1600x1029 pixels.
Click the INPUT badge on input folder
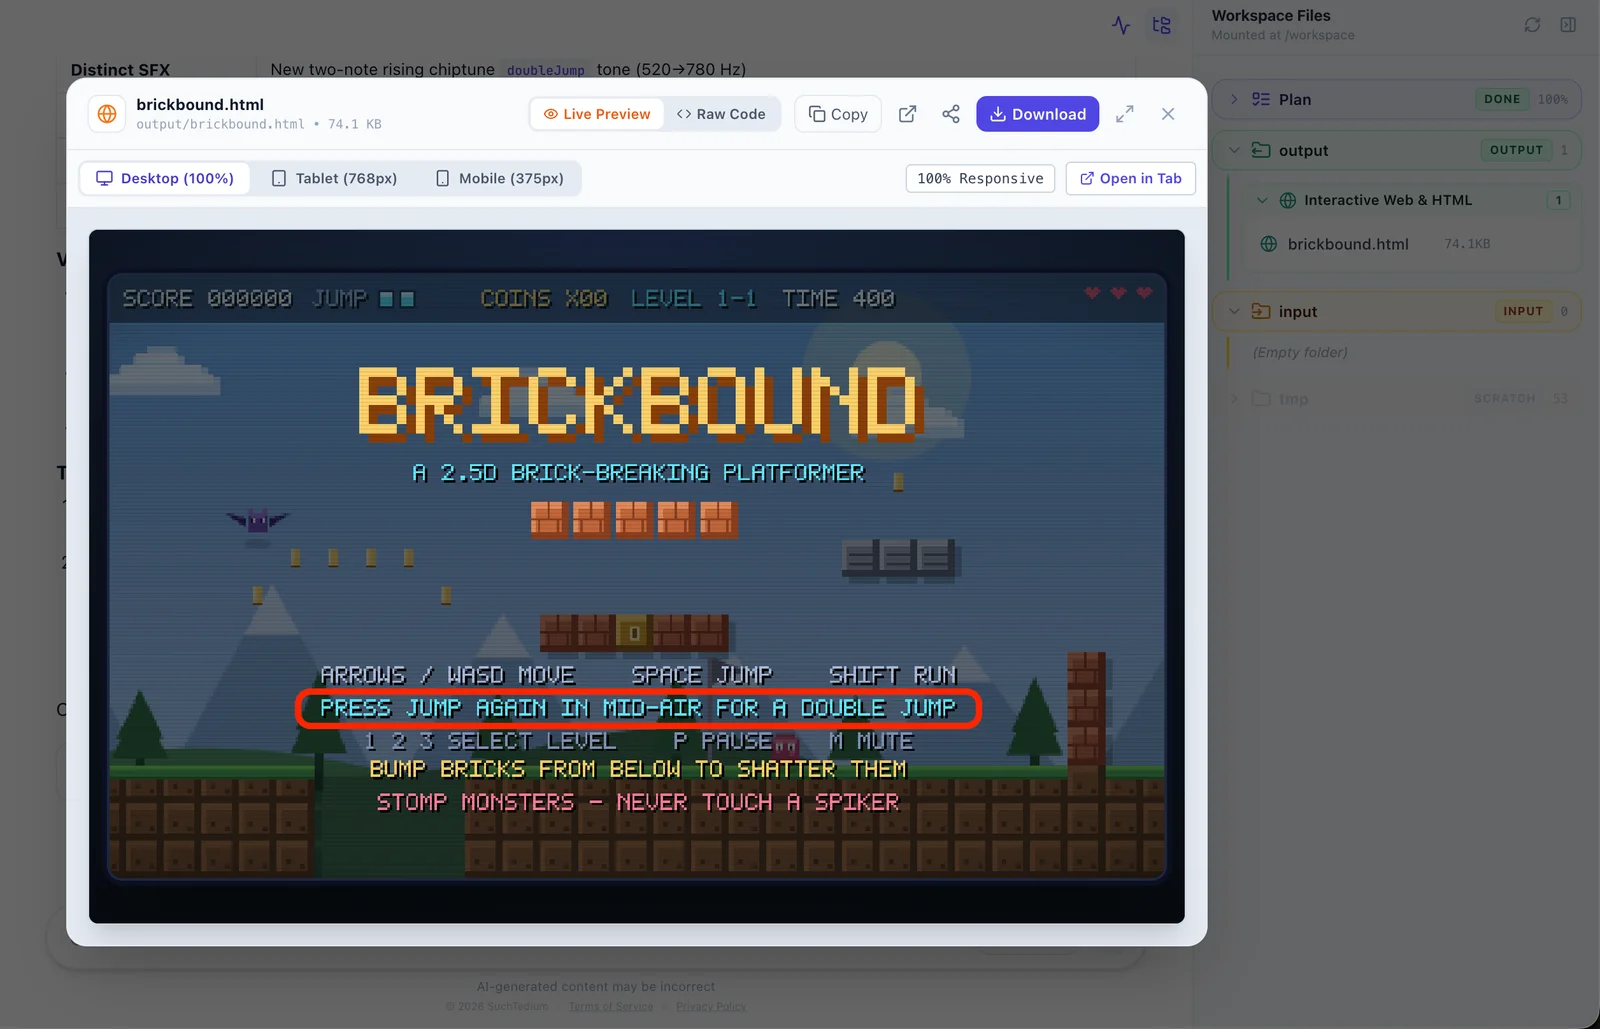click(1523, 311)
